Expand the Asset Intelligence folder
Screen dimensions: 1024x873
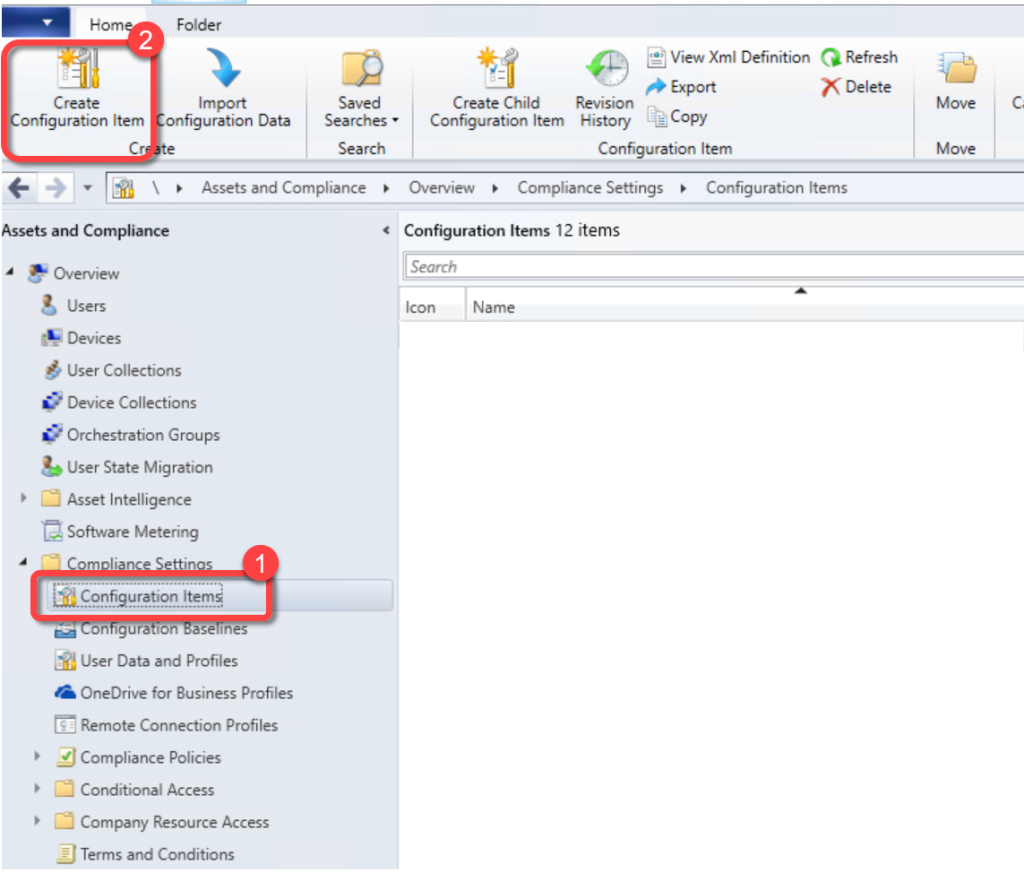[x=23, y=499]
